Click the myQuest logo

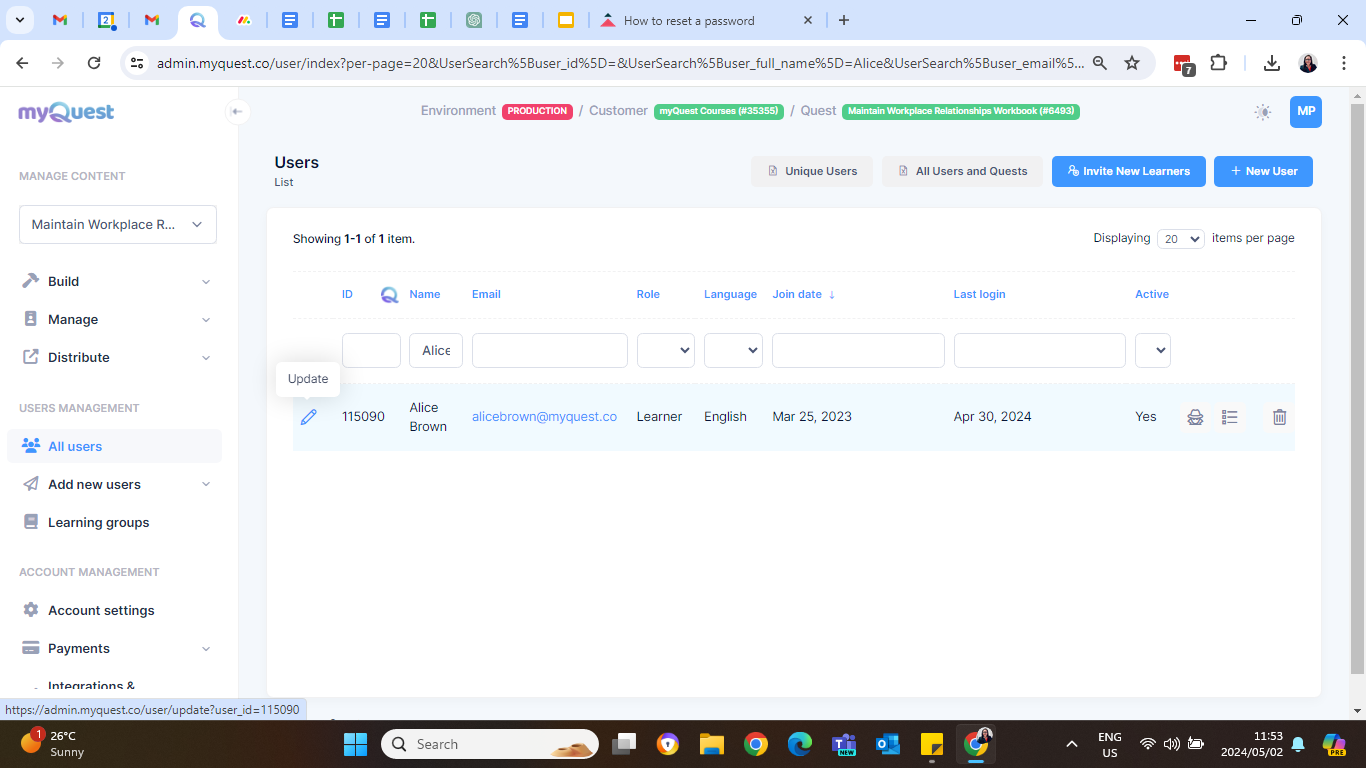66,112
